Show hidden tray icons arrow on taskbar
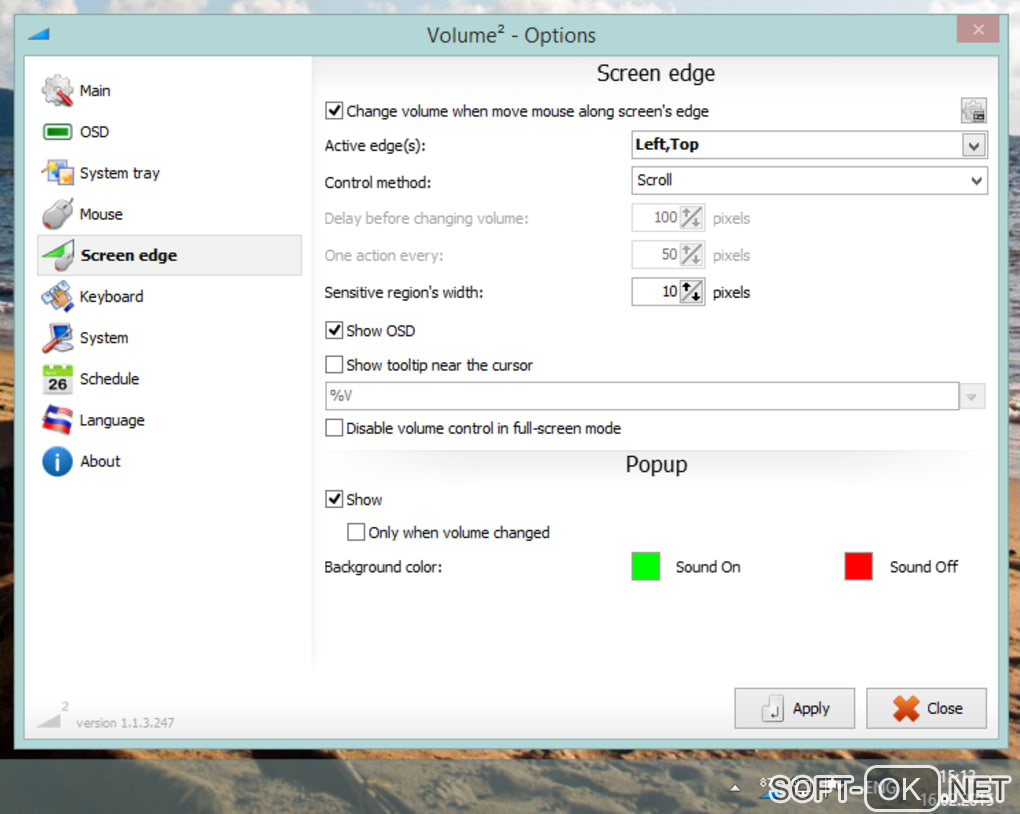1020x814 pixels. [x=735, y=788]
